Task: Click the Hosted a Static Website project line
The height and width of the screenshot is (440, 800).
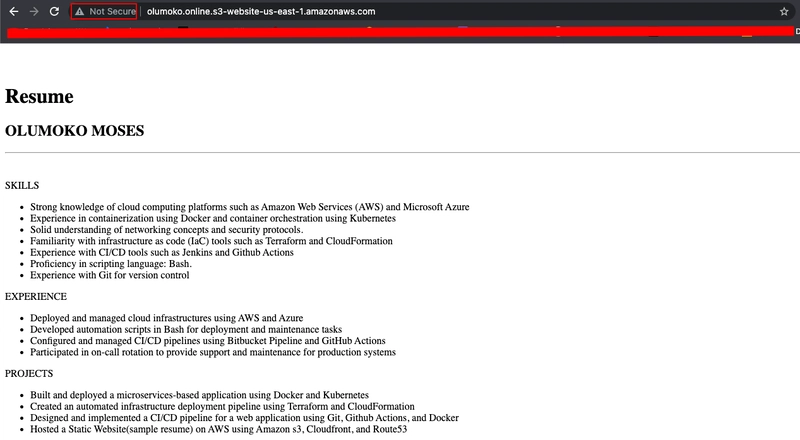Action: tap(218, 429)
